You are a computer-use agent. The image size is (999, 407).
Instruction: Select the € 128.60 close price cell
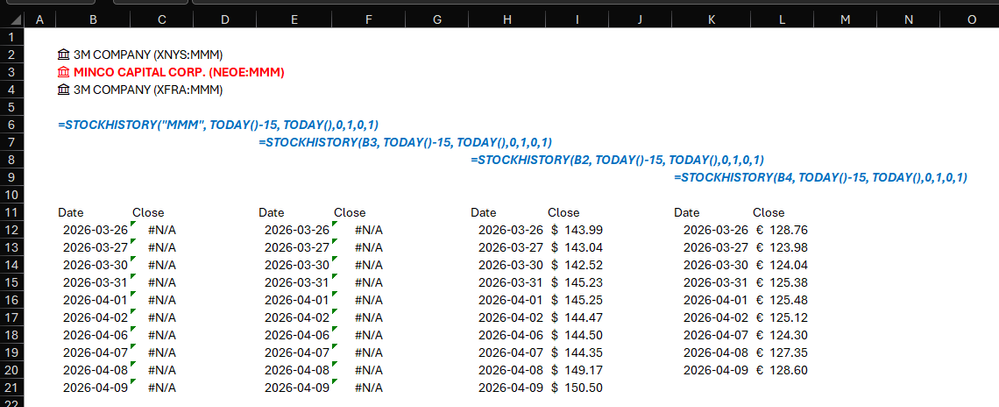click(x=782, y=370)
